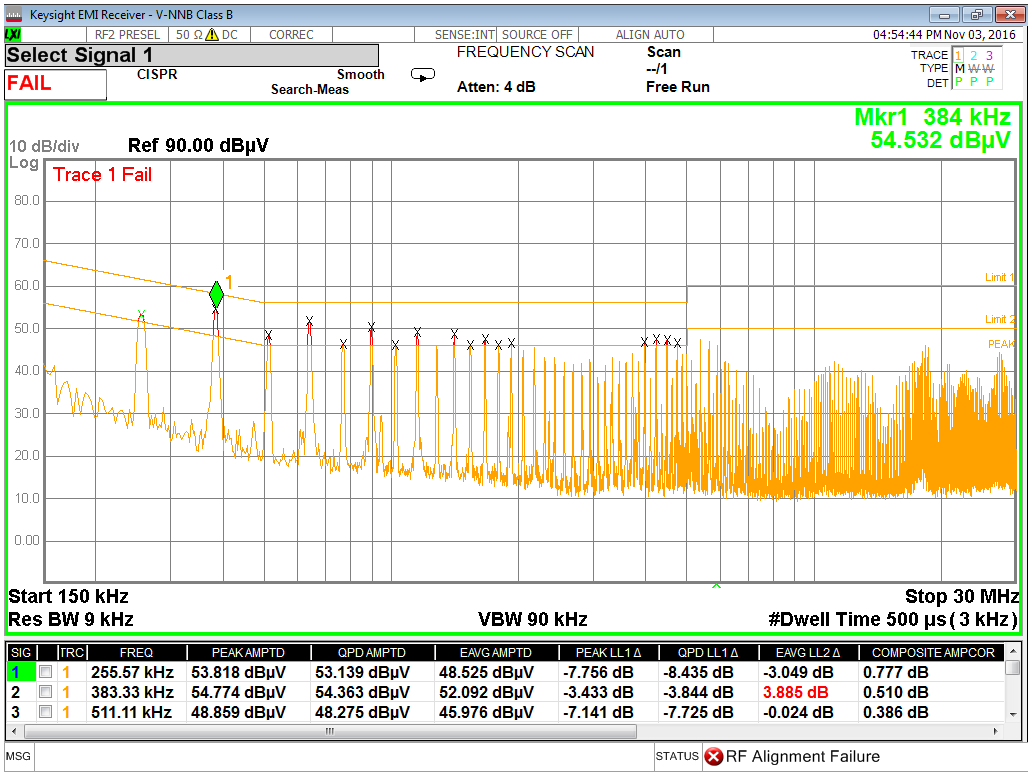Click the green Marker 1 diamond on trace

coord(216,294)
